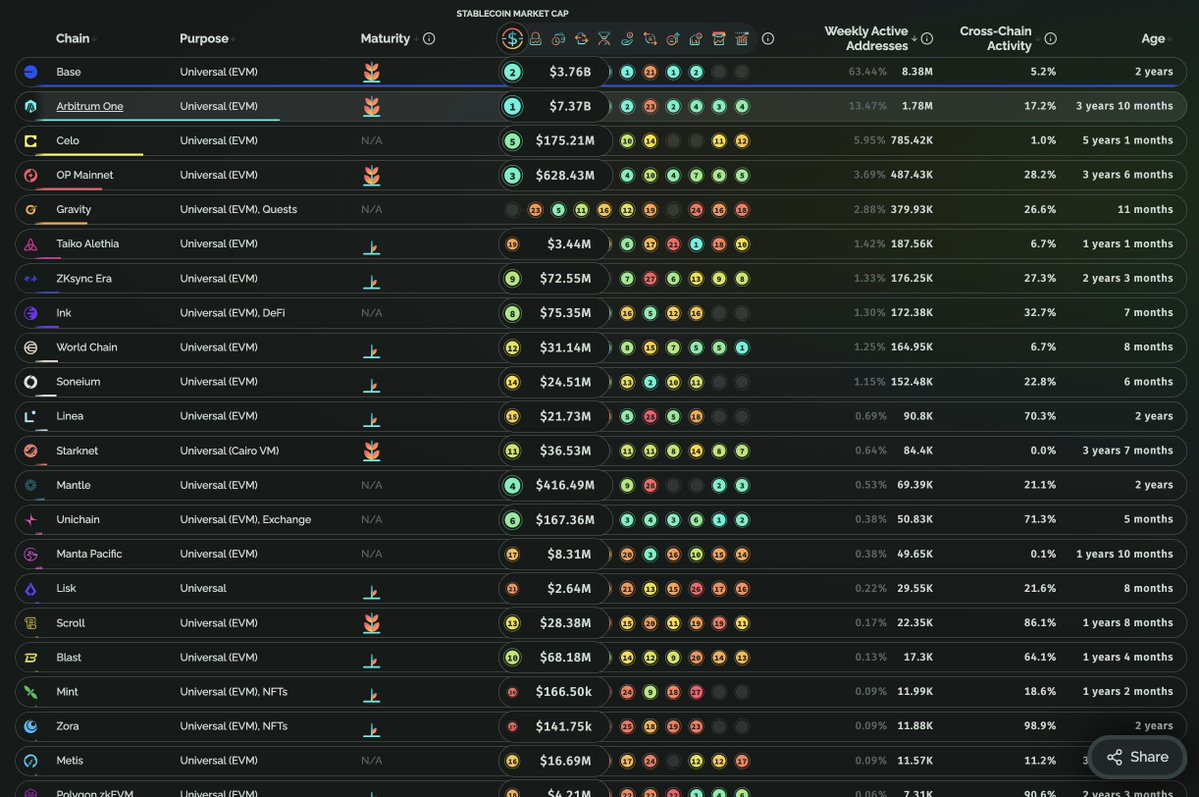Click stablecoin rank badge 1 beside $7.37B

[x=512, y=106]
